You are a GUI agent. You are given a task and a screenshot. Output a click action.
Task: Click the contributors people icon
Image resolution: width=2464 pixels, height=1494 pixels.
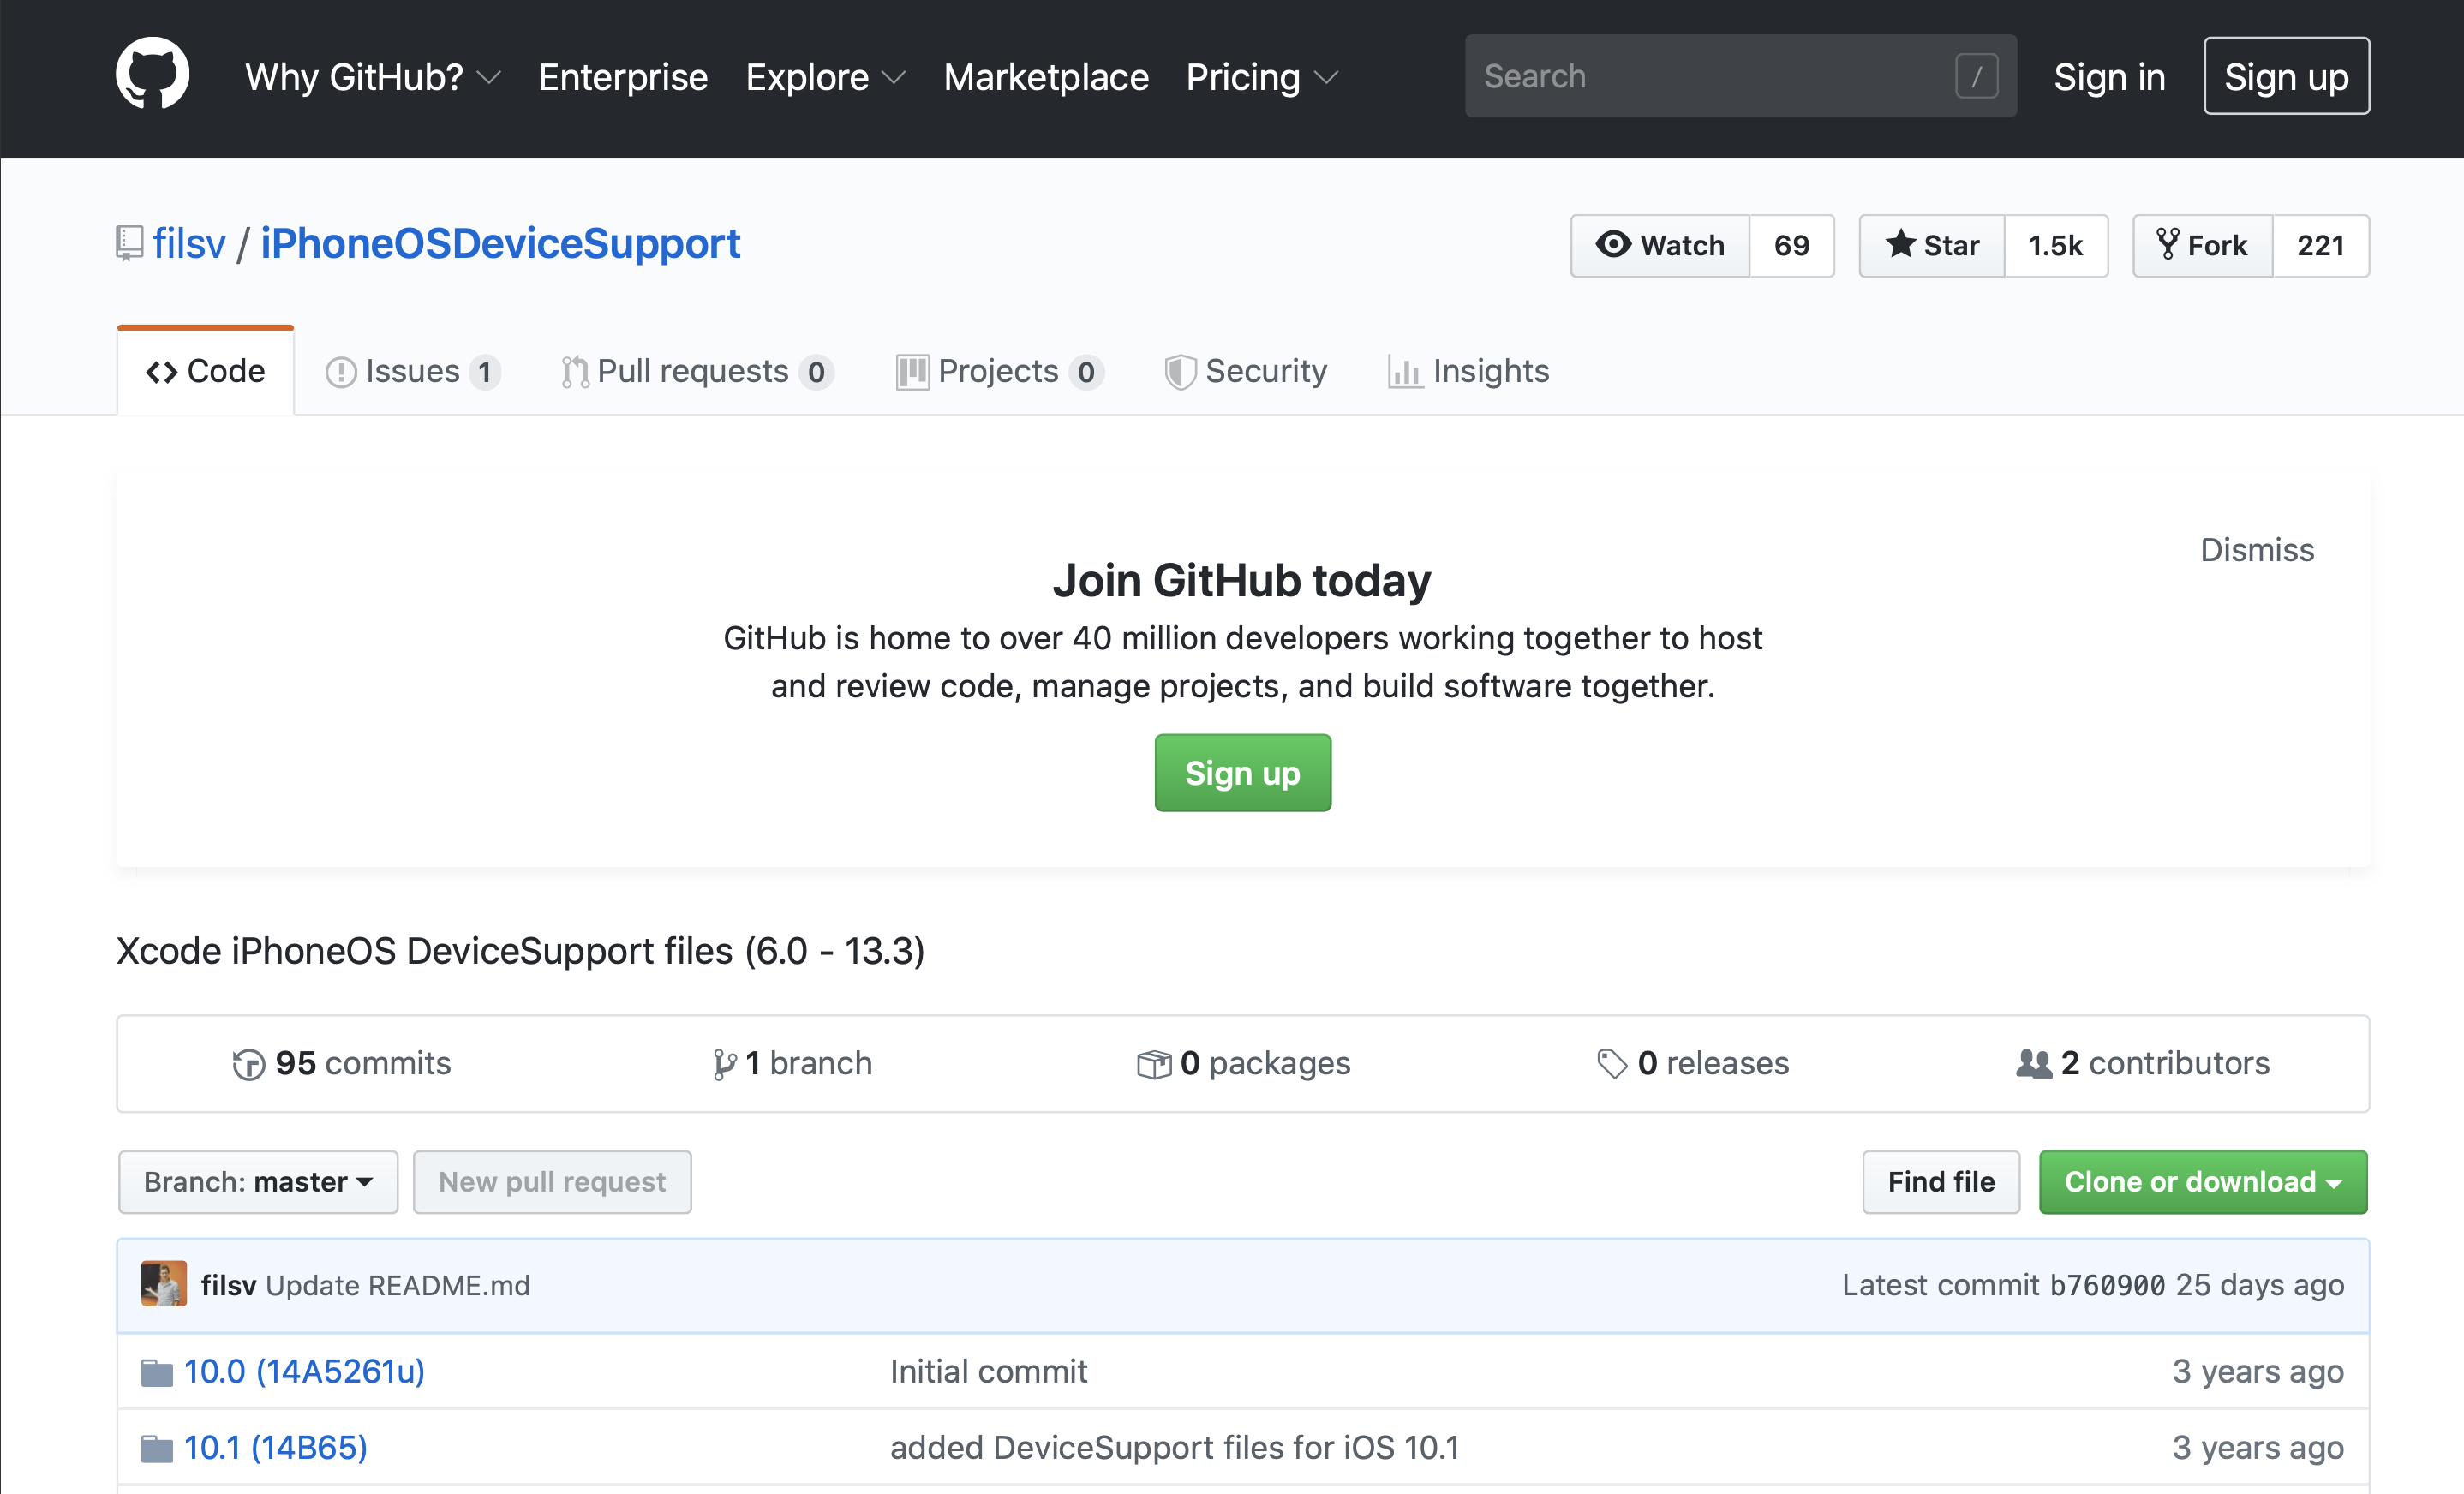2033,1064
